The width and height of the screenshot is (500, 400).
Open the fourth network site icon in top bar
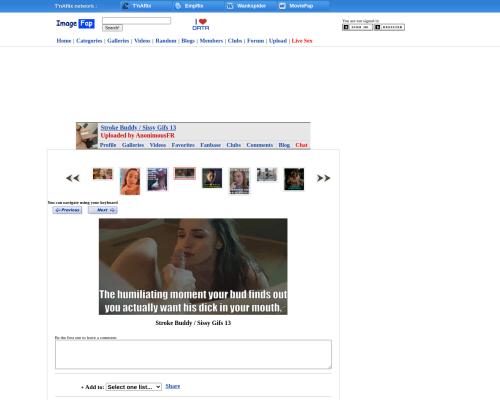pyautogui.click(x=282, y=6)
